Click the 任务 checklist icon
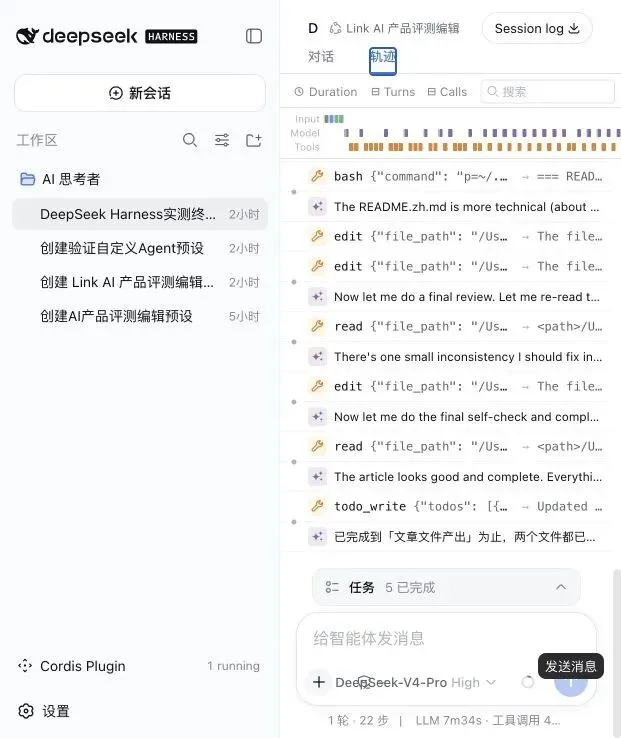The height and width of the screenshot is (738, 621). pos(332,587)
